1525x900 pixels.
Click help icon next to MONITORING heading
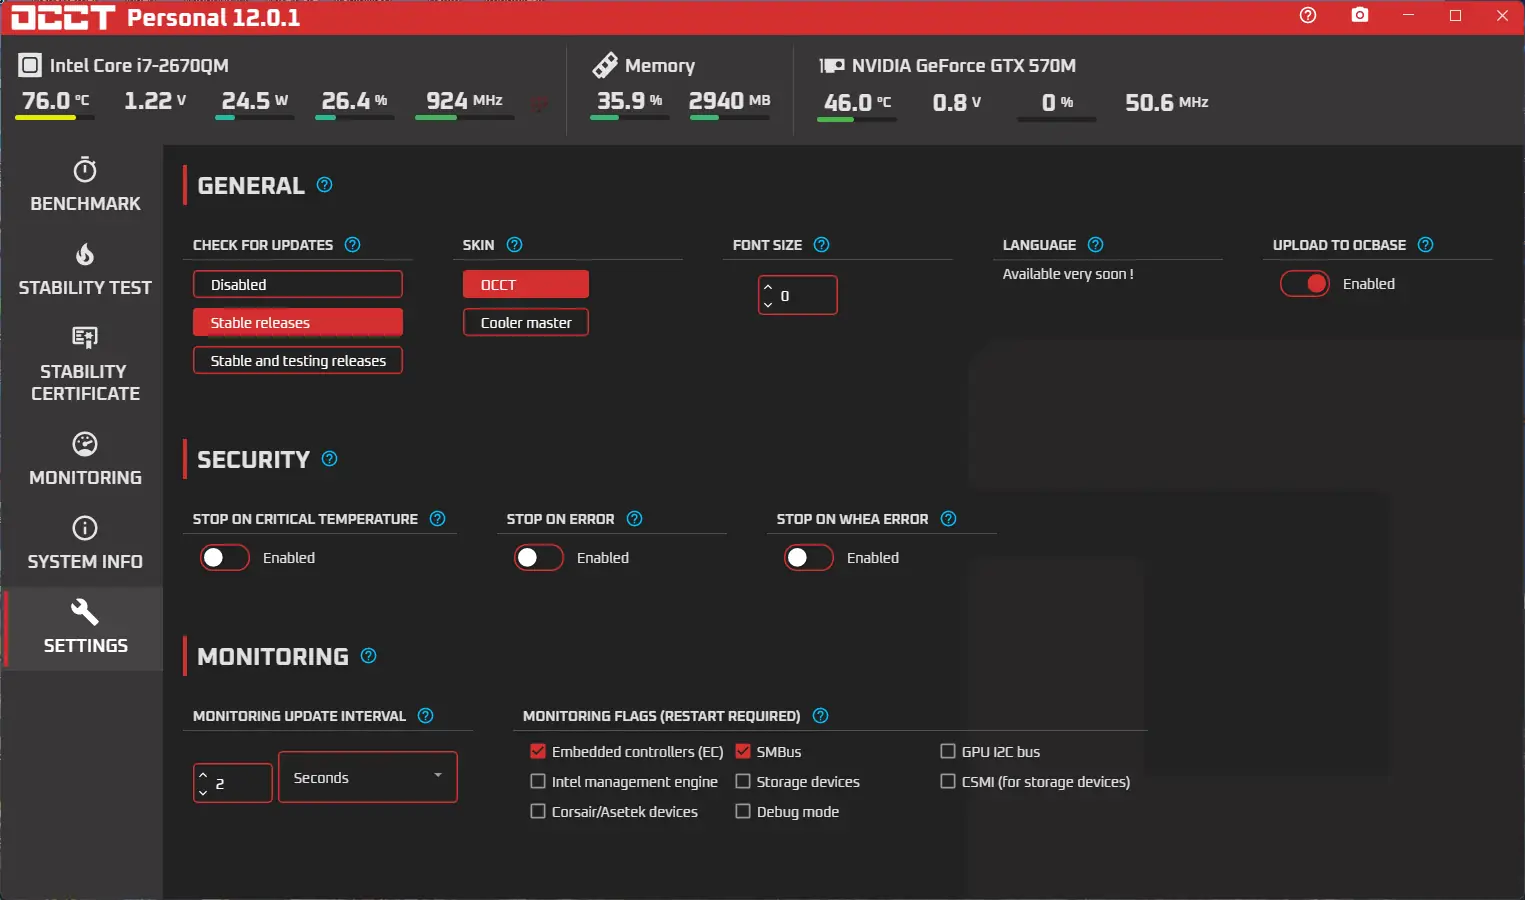(x=369, y=656)
